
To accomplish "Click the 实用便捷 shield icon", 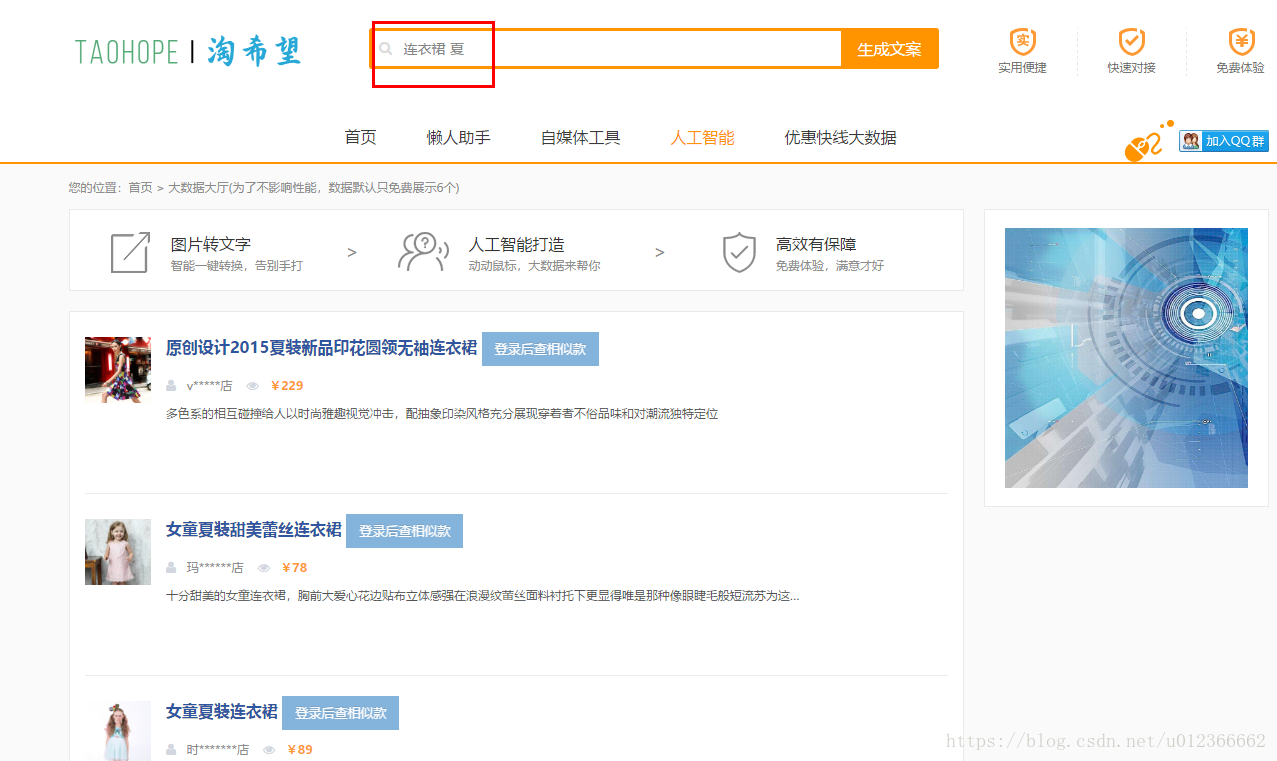I will coord(1022,41).
